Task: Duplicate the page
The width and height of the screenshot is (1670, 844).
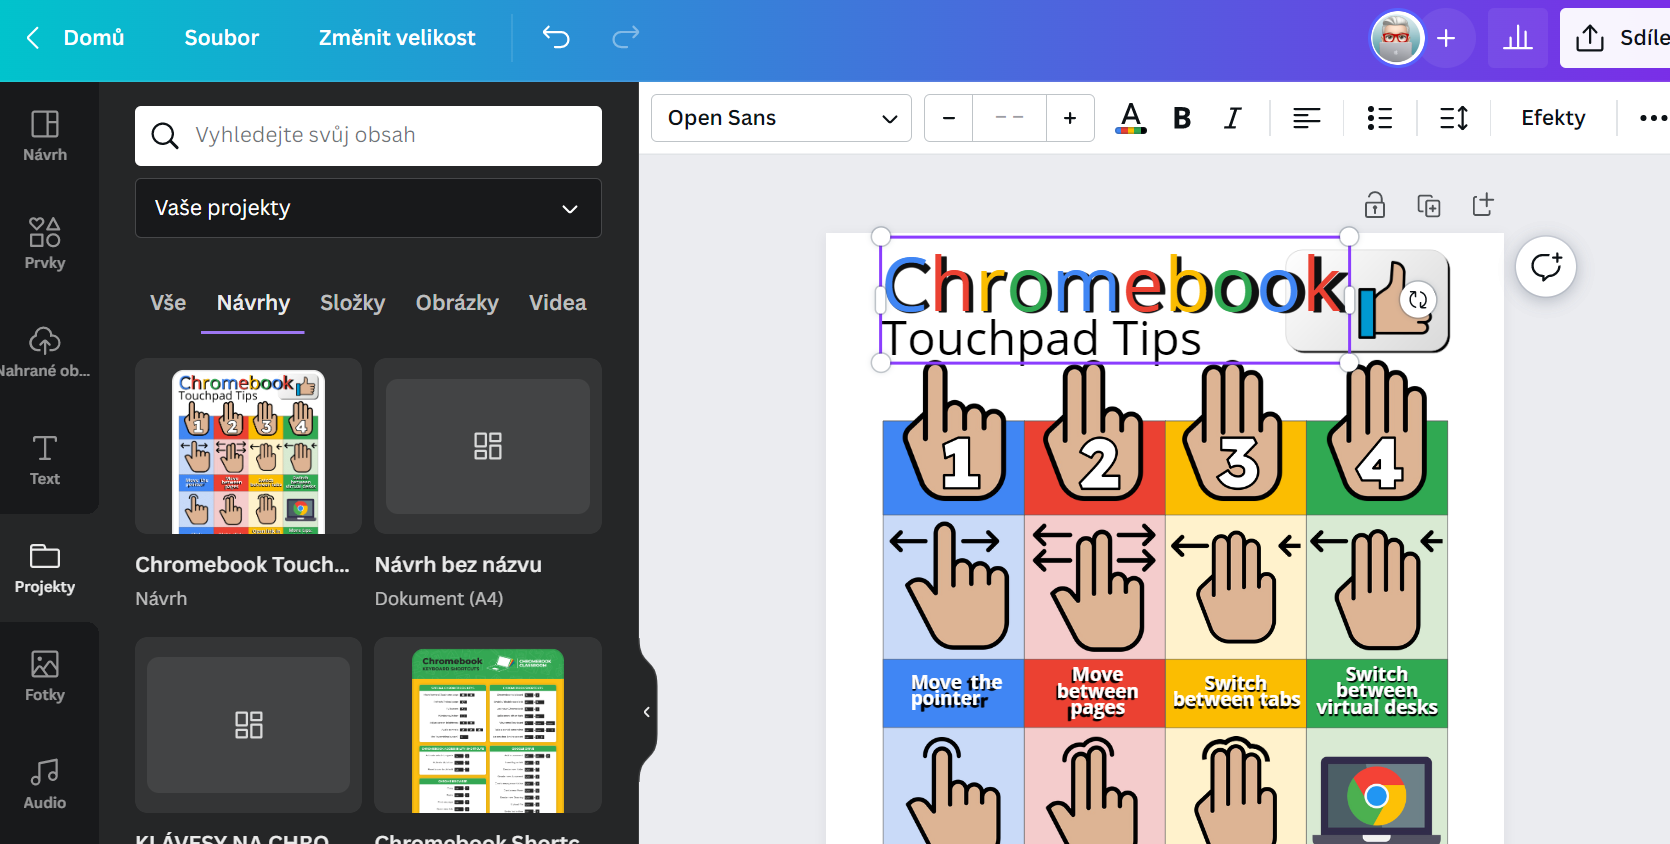Action: 1429,205
